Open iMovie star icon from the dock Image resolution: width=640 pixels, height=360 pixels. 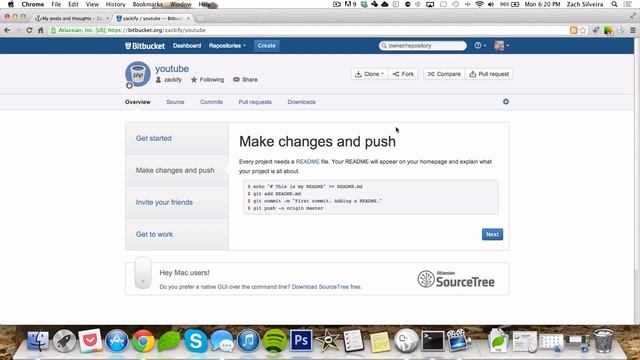(x=327, y=341)
